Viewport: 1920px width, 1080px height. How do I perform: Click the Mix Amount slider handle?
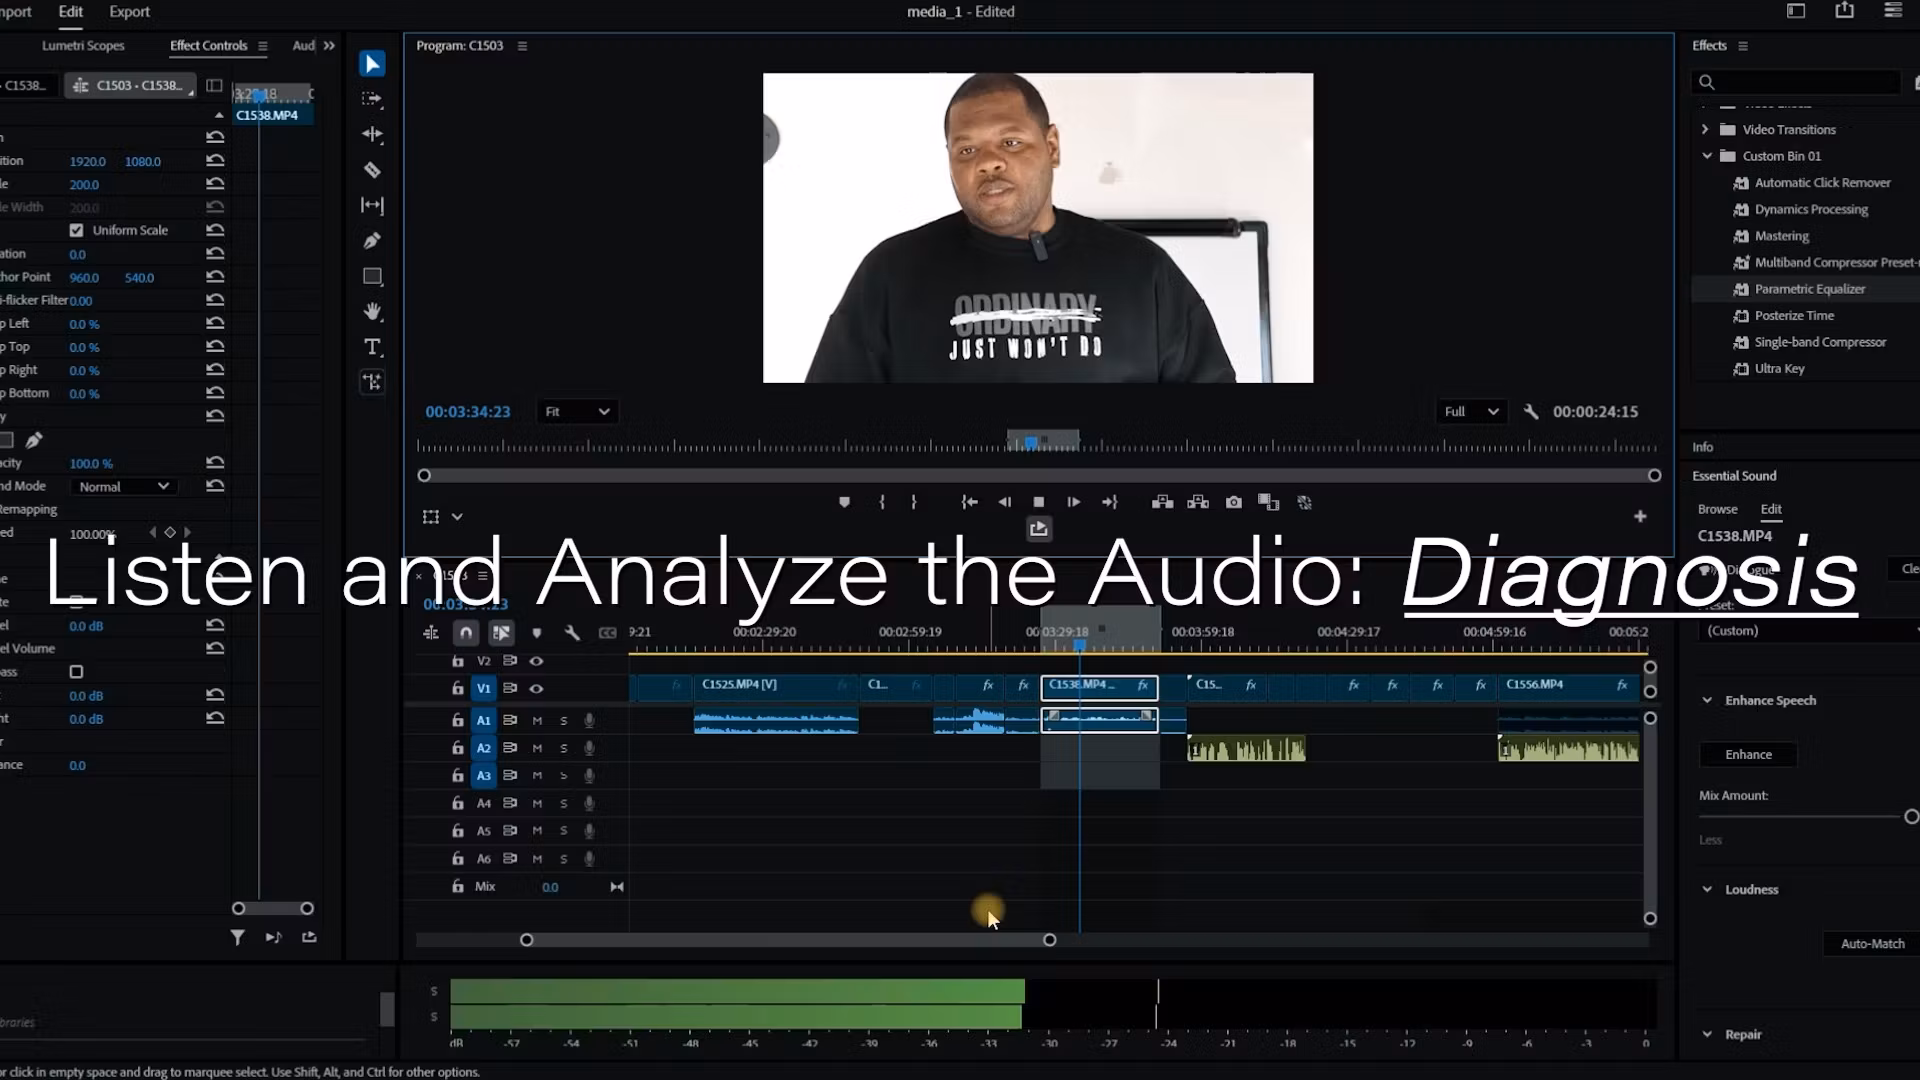(x=1911, y=817)
